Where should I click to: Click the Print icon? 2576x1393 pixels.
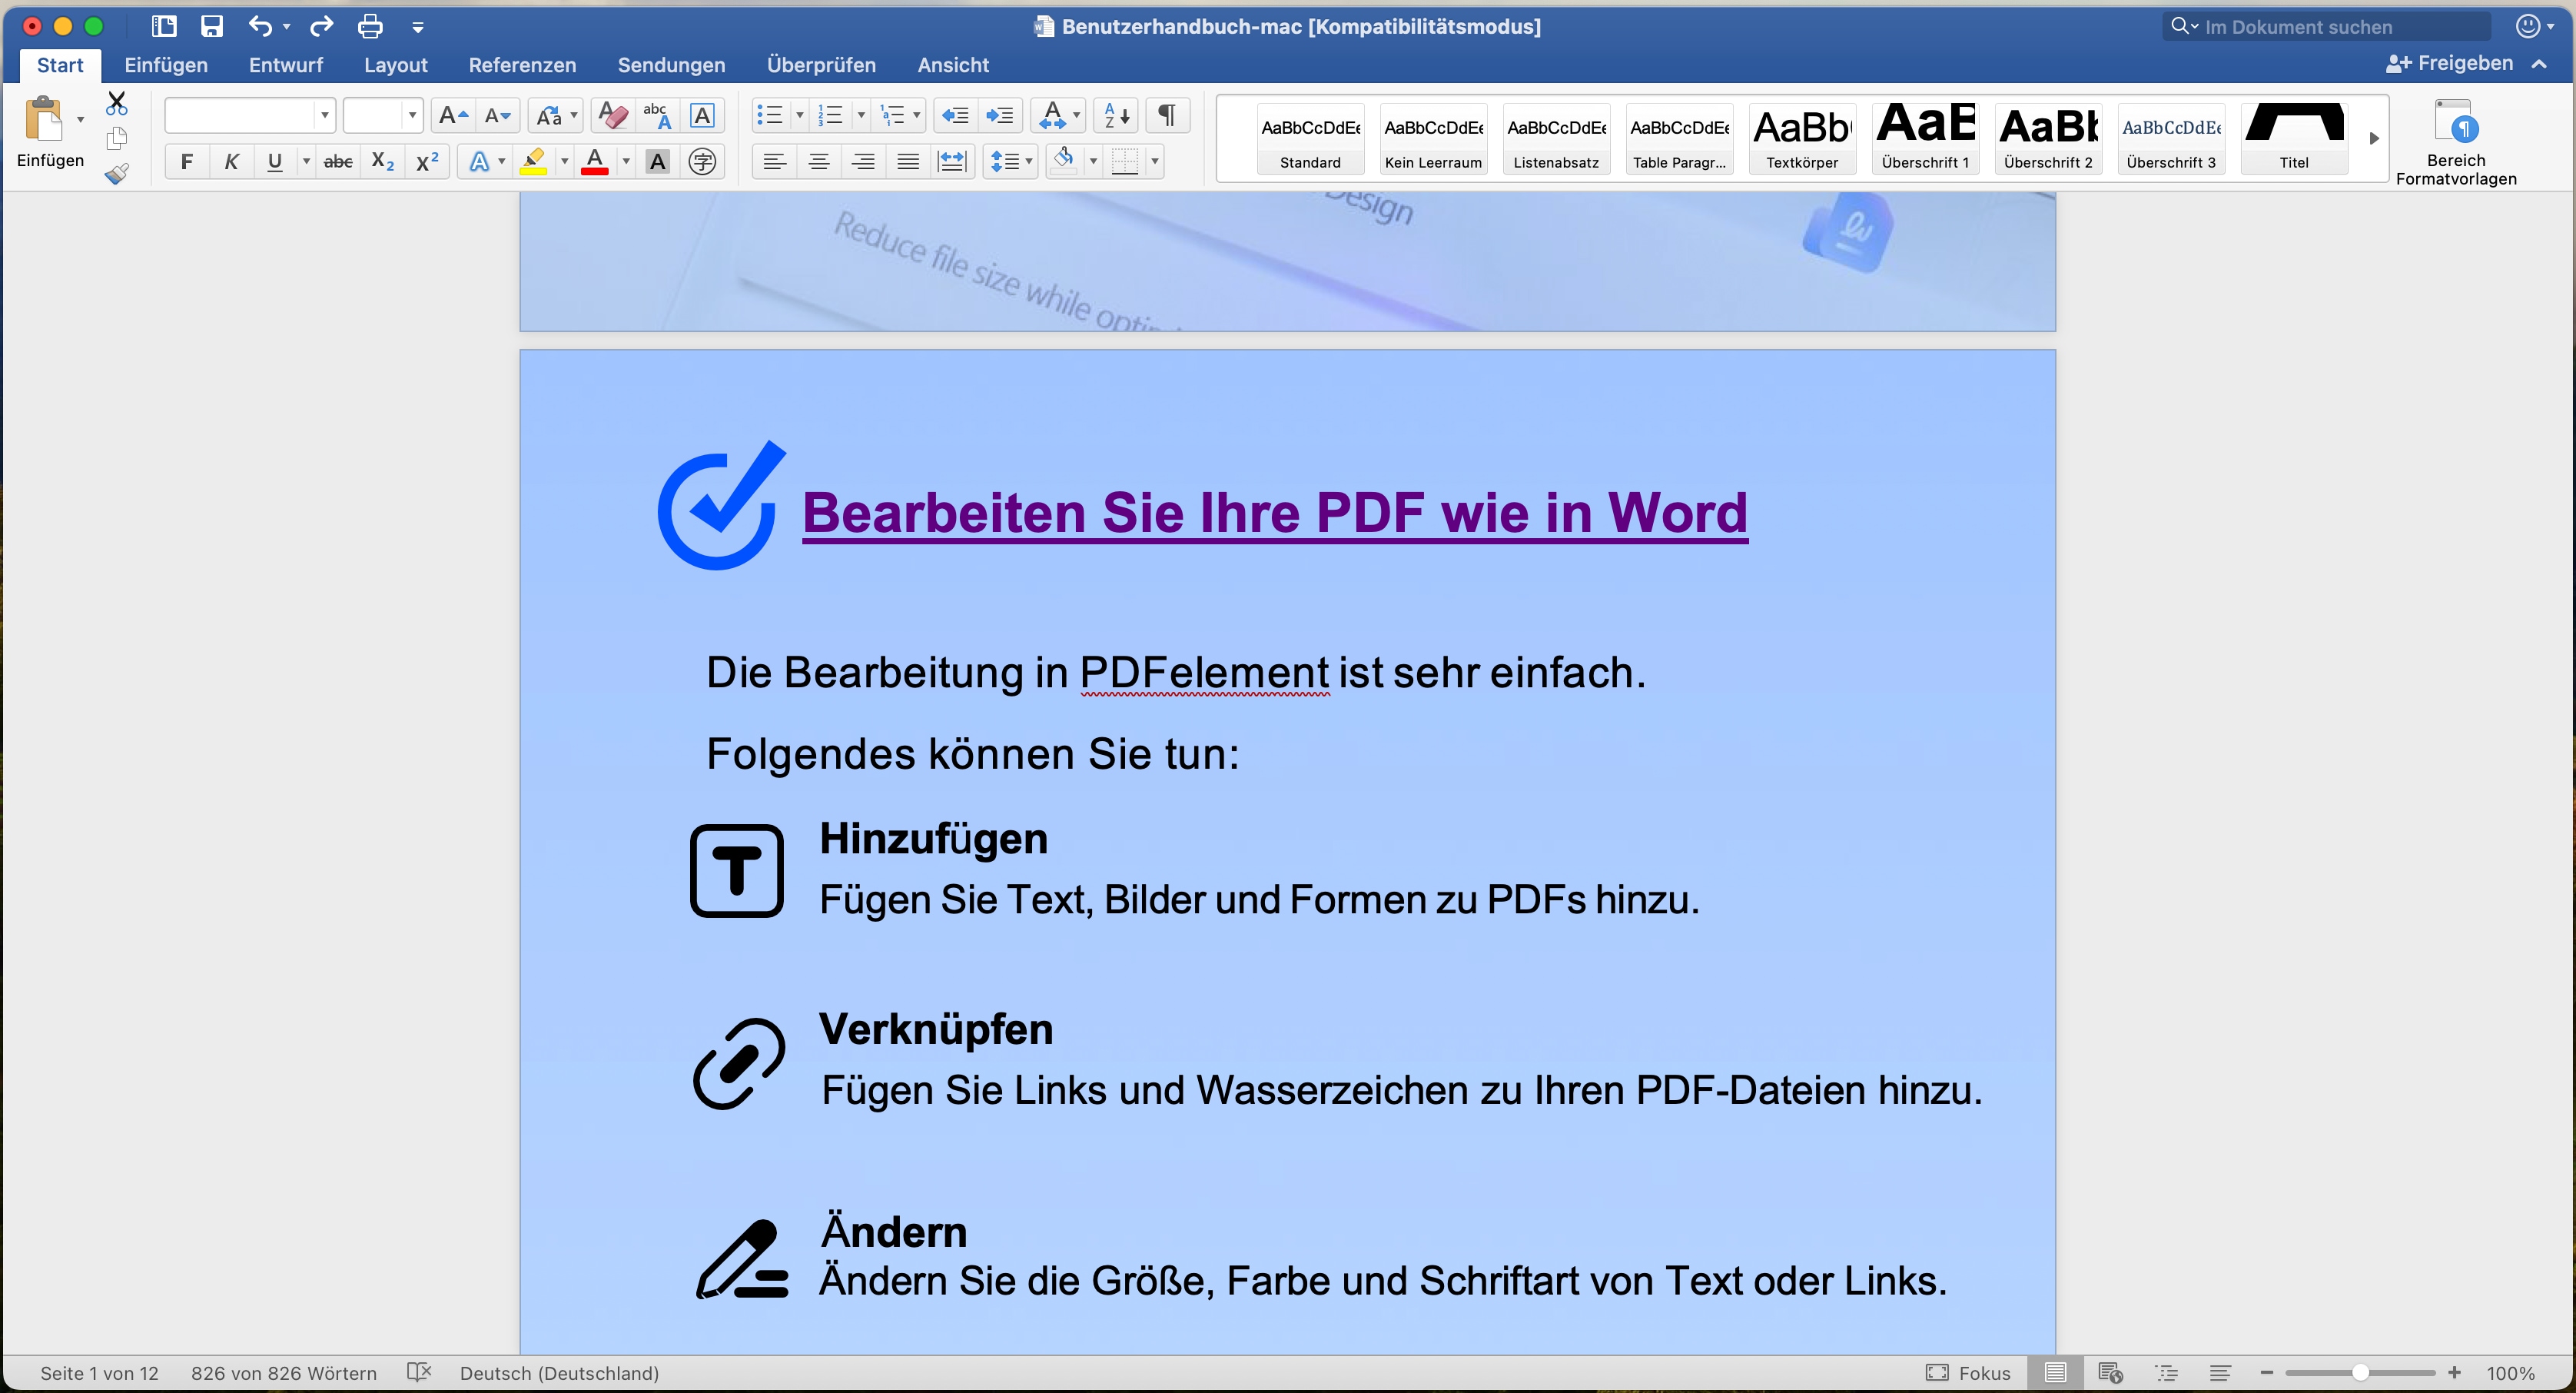(370, 26)
